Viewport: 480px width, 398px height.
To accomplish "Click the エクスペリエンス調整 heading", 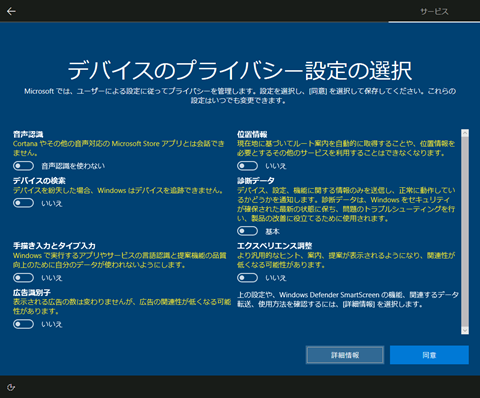I will tap(275, 246).
